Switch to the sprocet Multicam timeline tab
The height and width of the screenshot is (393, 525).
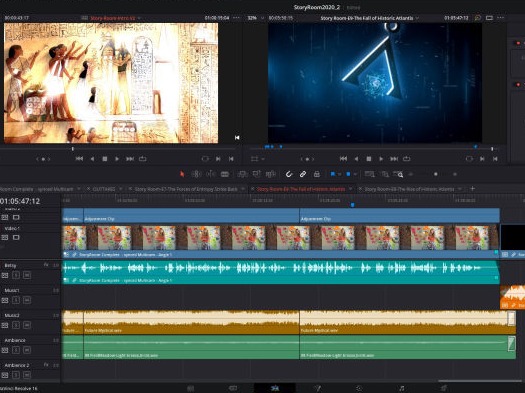(x=37, y=189)
